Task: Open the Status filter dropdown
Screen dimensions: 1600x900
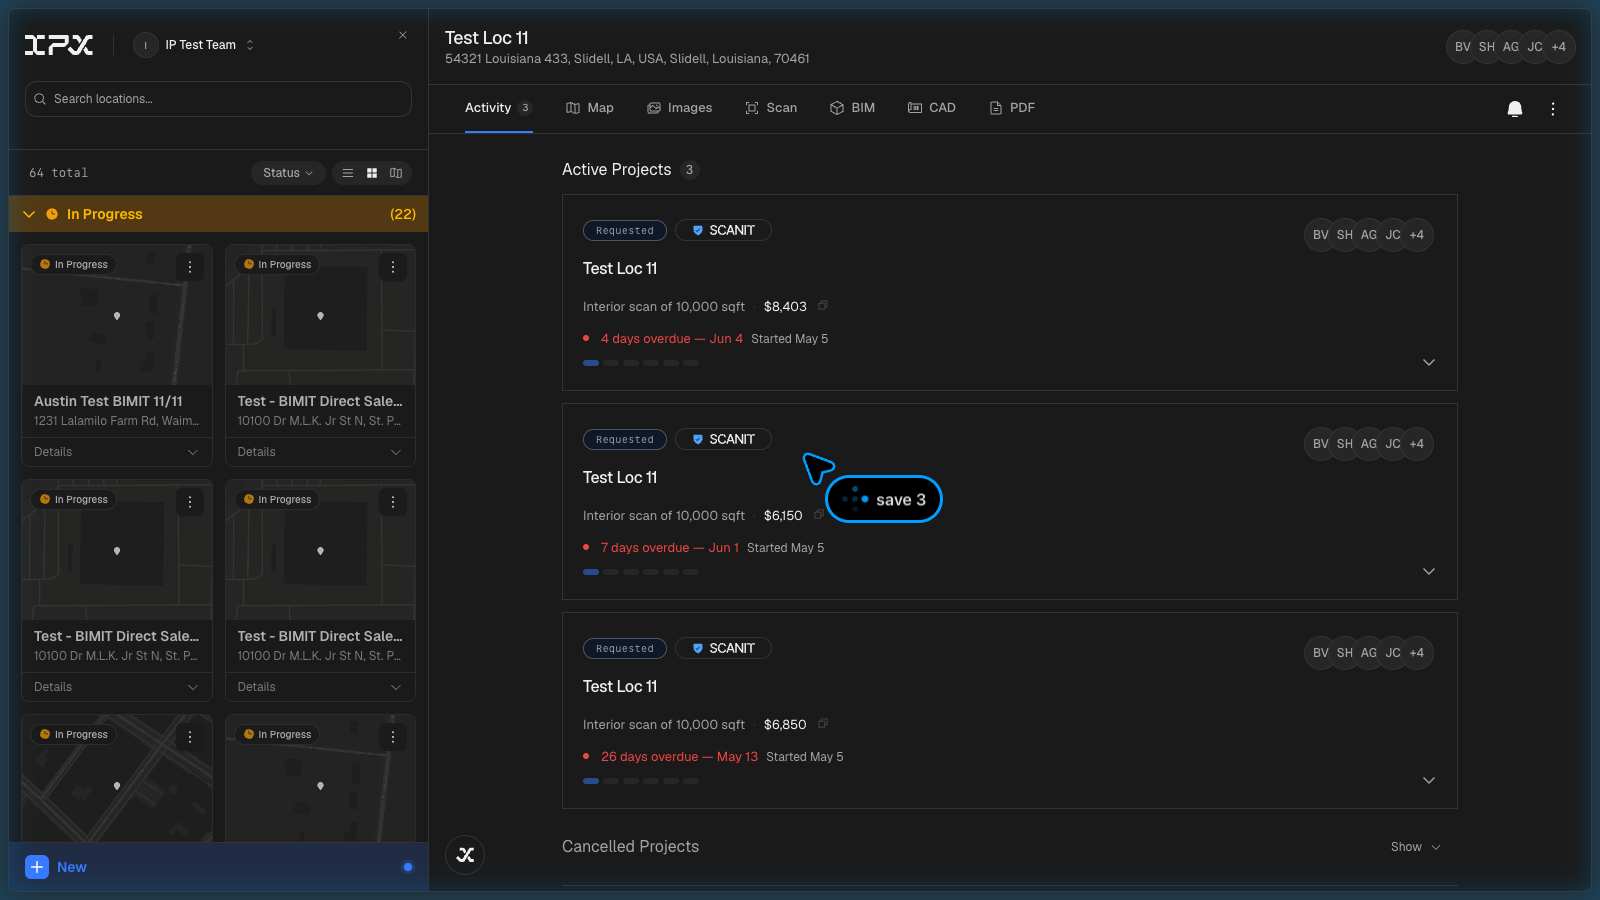Action: click(x=288, y=173)
